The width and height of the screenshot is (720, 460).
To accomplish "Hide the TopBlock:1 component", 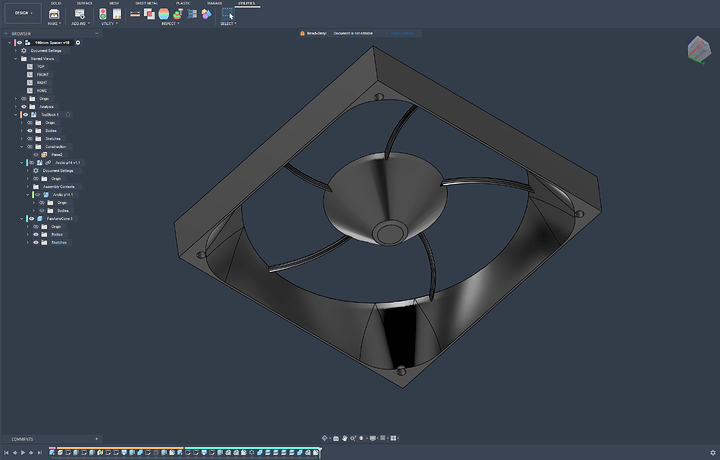I will tap(26, 115).
